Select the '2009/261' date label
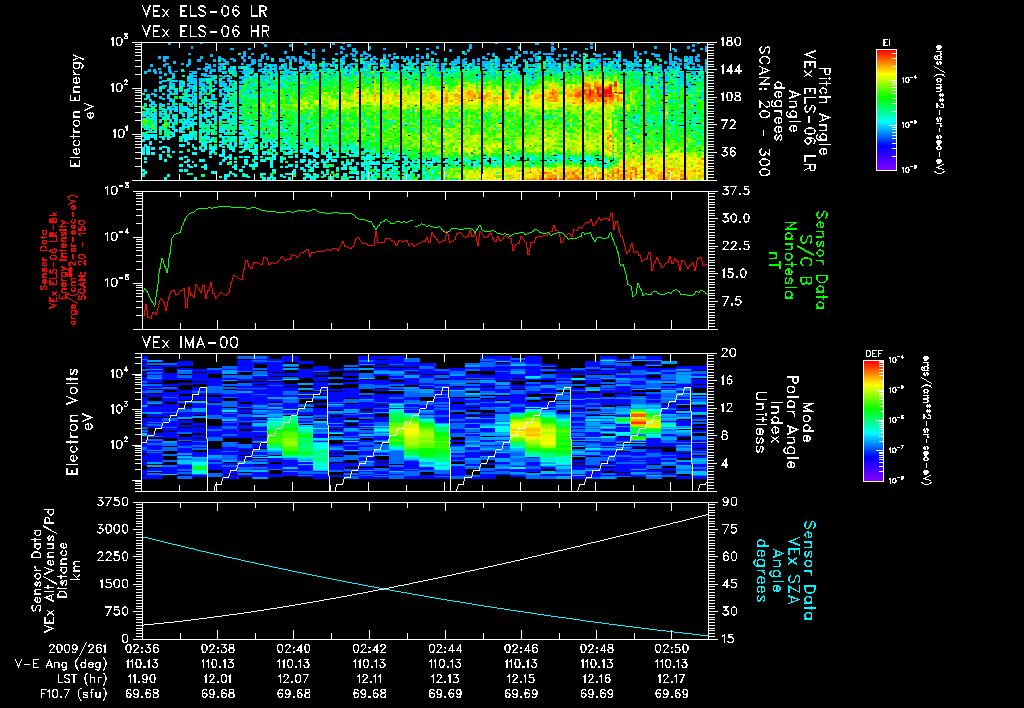 78,649
